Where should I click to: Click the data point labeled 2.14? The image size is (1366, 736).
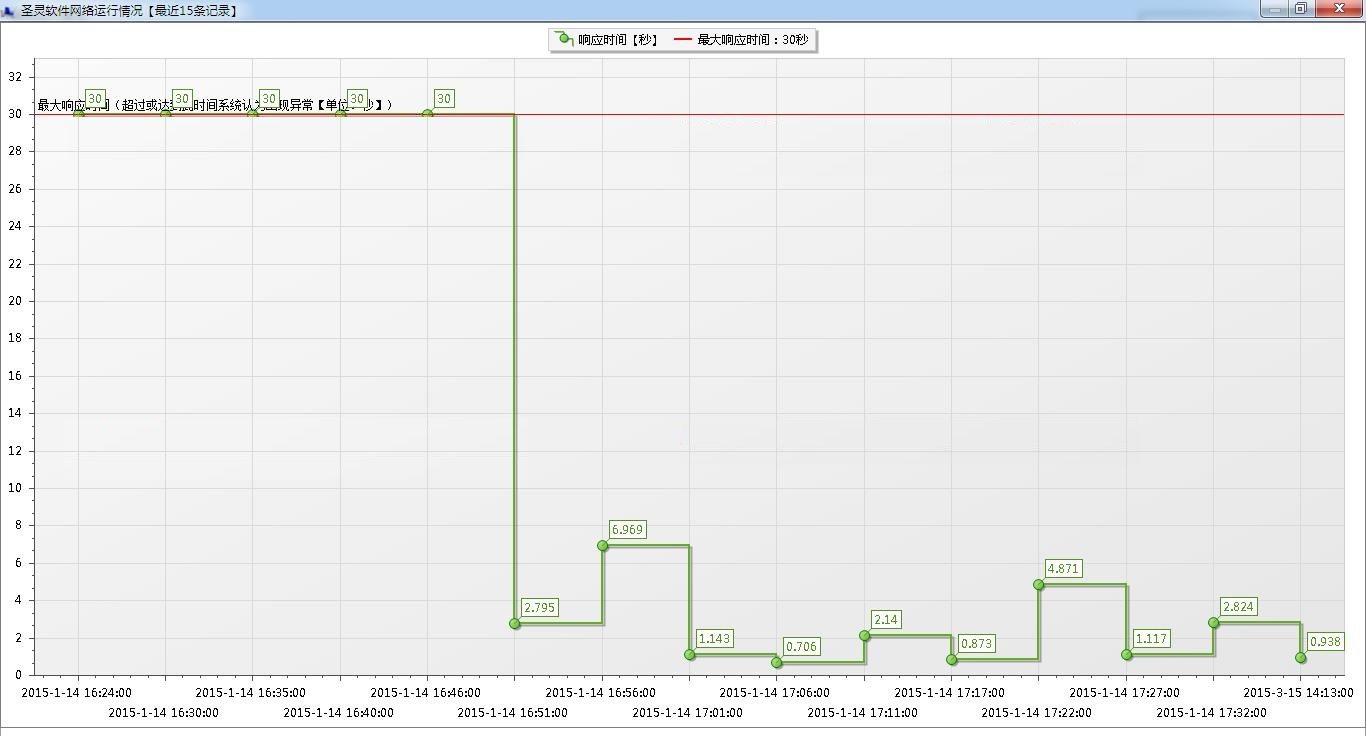pyautogui.click(x=865, y=636)
